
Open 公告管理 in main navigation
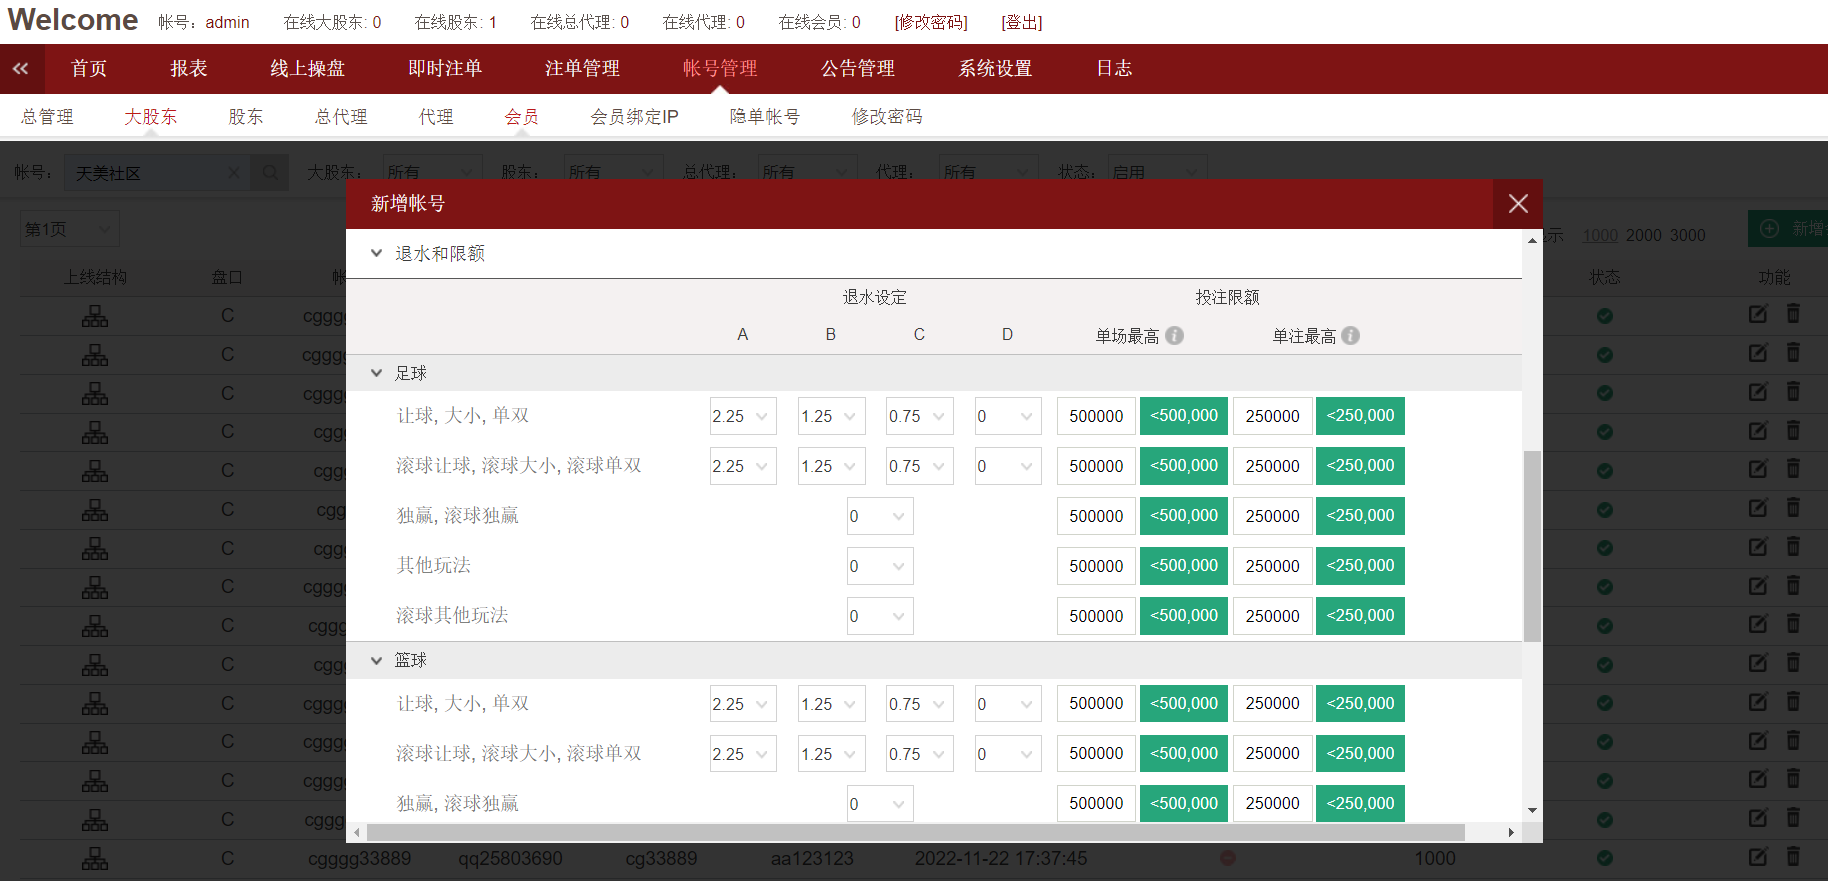tap(857, 69)
